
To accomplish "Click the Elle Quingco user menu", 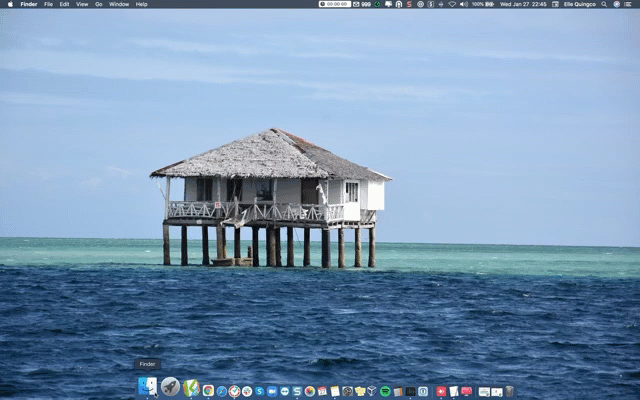I will pyautogui.click(x=580, y=4).
